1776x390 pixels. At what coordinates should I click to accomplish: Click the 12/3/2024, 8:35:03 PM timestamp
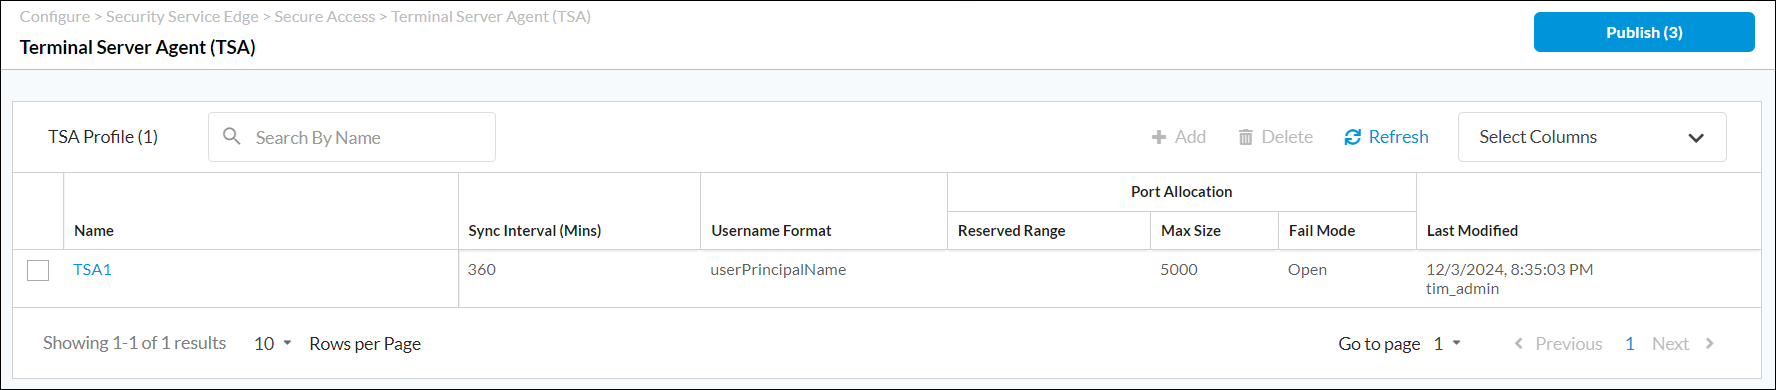pyautogui.click(x=1510, y=269)
